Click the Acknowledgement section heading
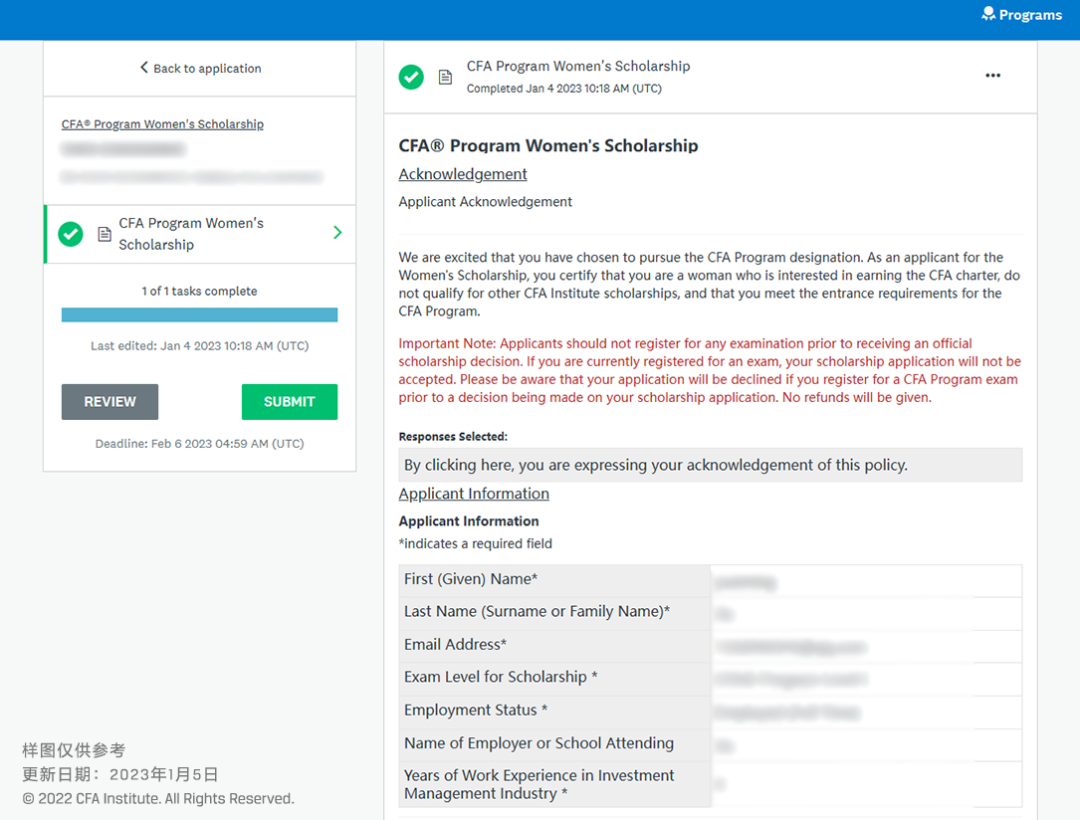 (x=462, y=174)
